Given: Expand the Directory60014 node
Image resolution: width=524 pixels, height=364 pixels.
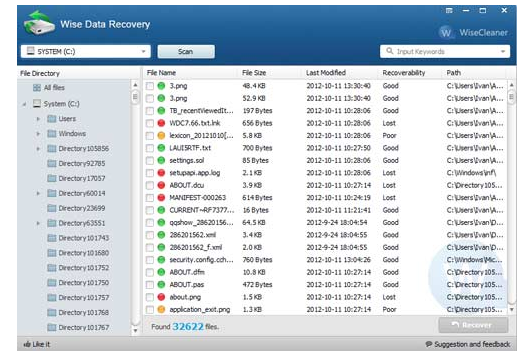Looking at the screenshot, I should 38,194.
